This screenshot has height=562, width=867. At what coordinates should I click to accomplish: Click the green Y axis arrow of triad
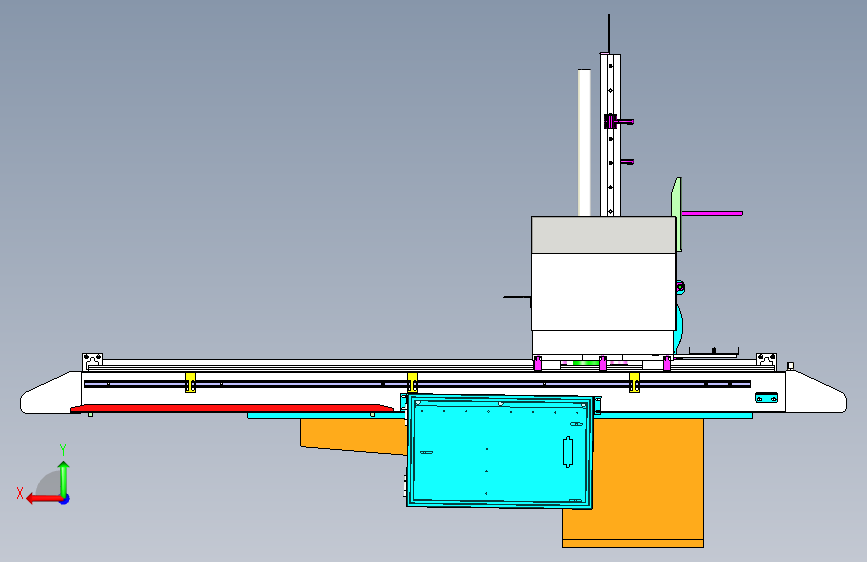click(x=64, y=478)
